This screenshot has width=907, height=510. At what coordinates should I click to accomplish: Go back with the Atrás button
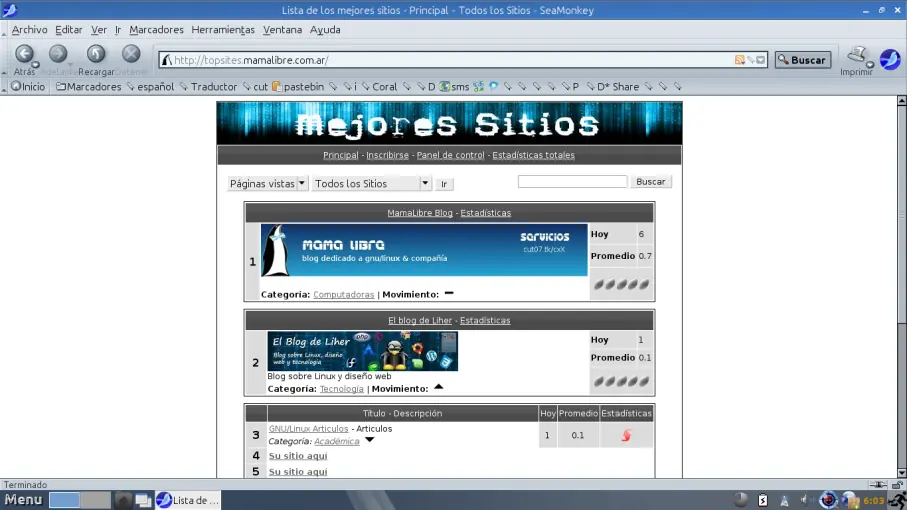[24, 54]
